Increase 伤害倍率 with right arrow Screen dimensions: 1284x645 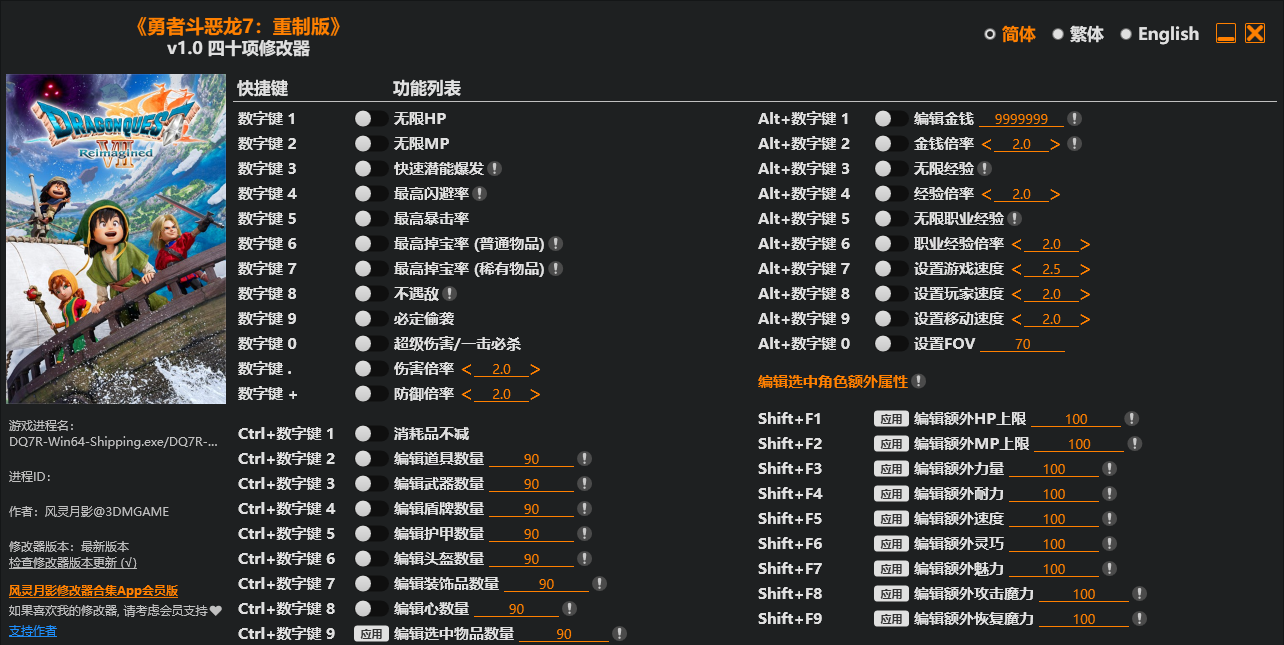tap(535, 369)
